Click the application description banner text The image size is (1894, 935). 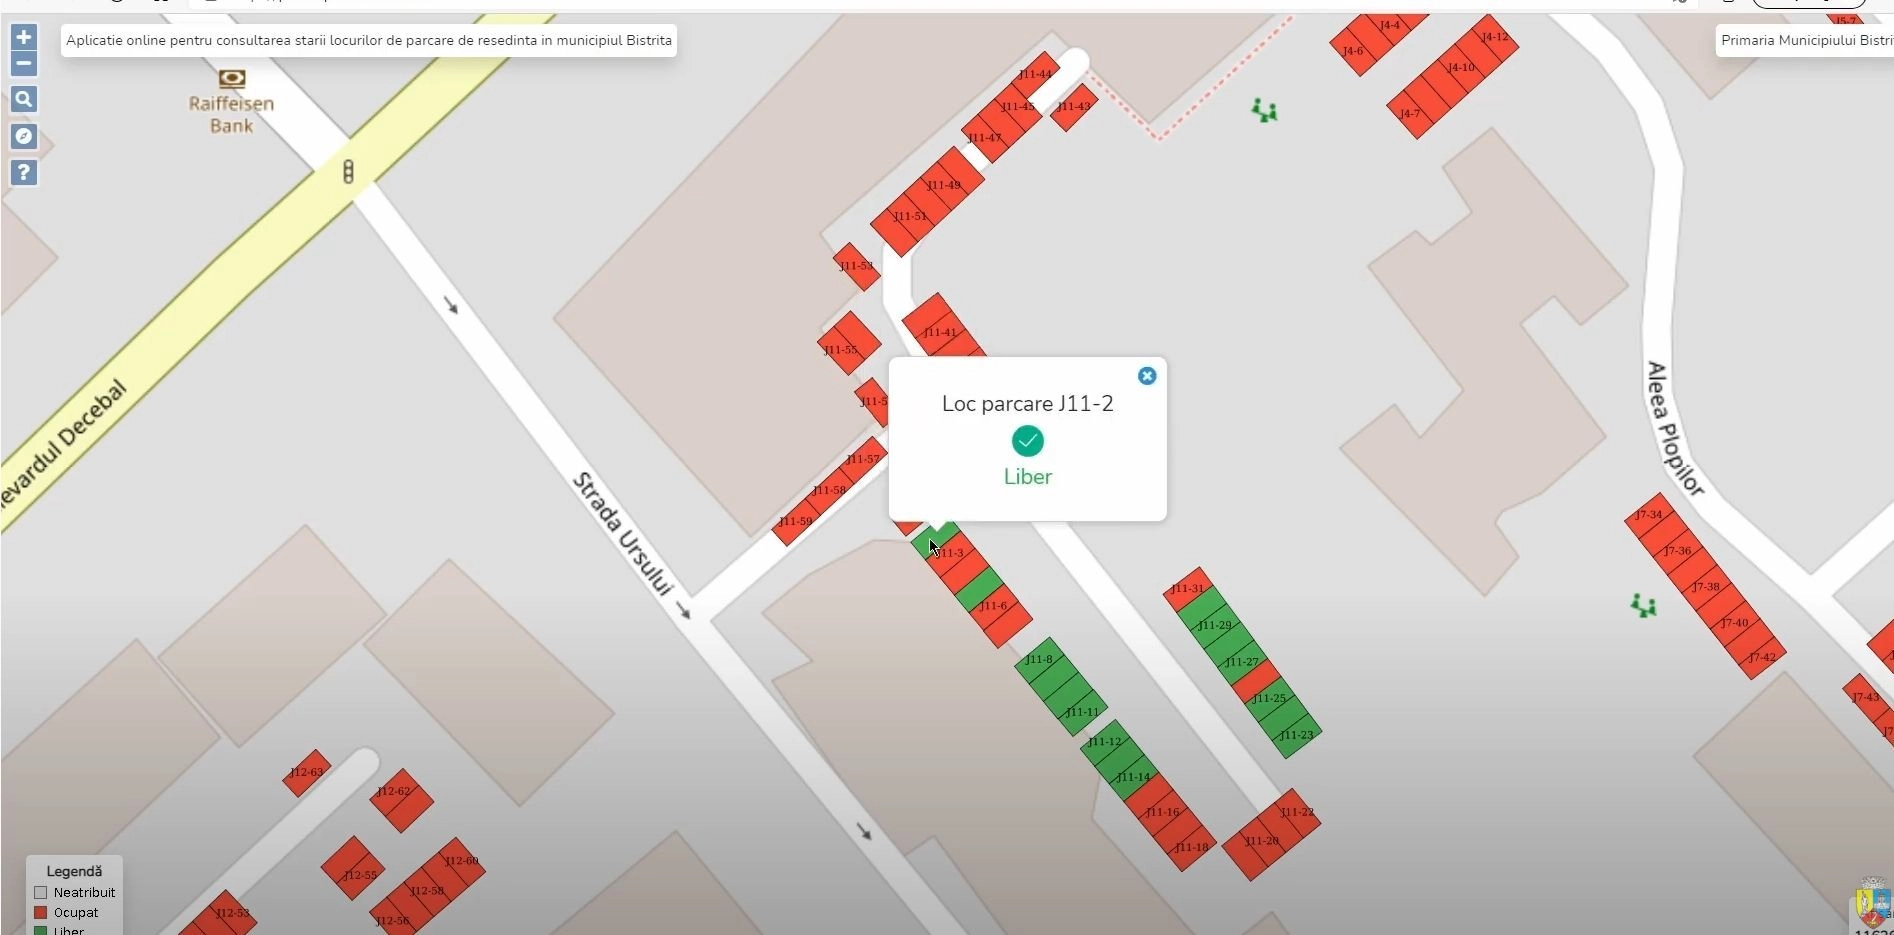(x=368, y=41)
